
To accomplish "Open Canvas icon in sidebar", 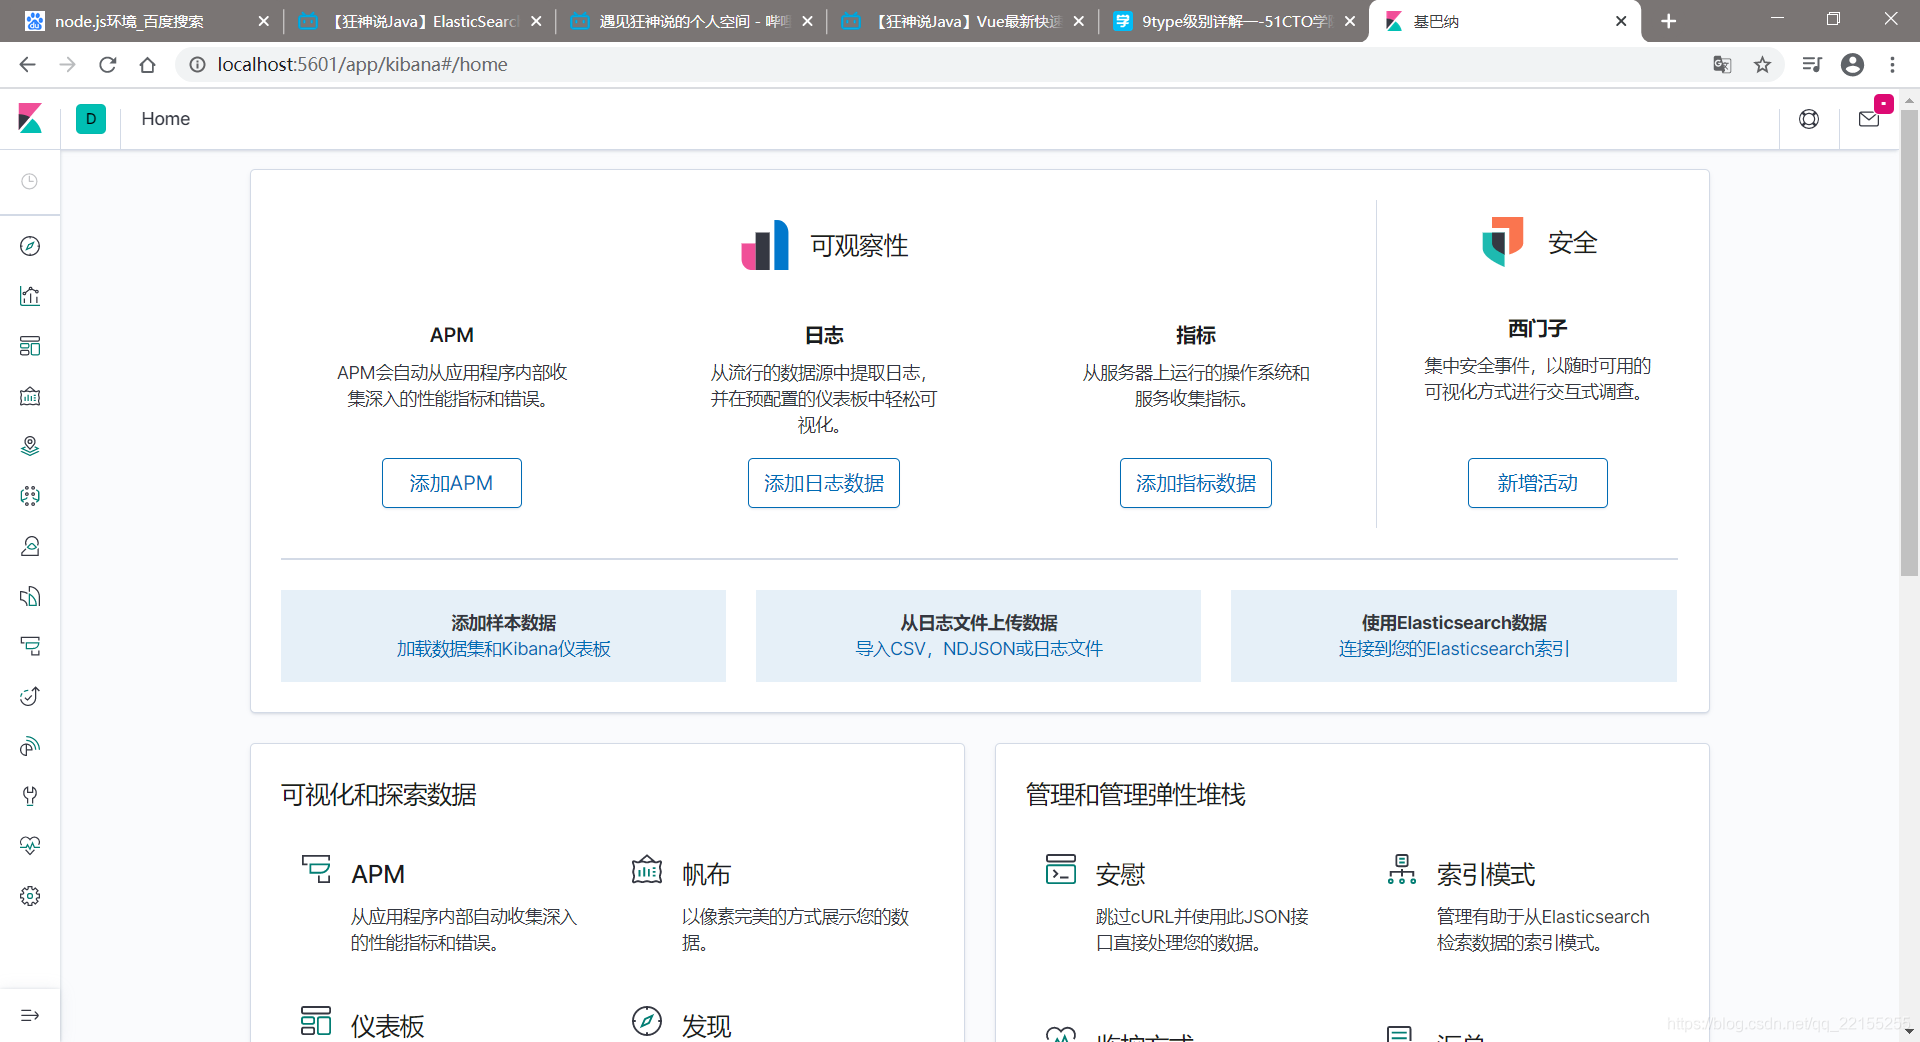I will tap(30, 396).
